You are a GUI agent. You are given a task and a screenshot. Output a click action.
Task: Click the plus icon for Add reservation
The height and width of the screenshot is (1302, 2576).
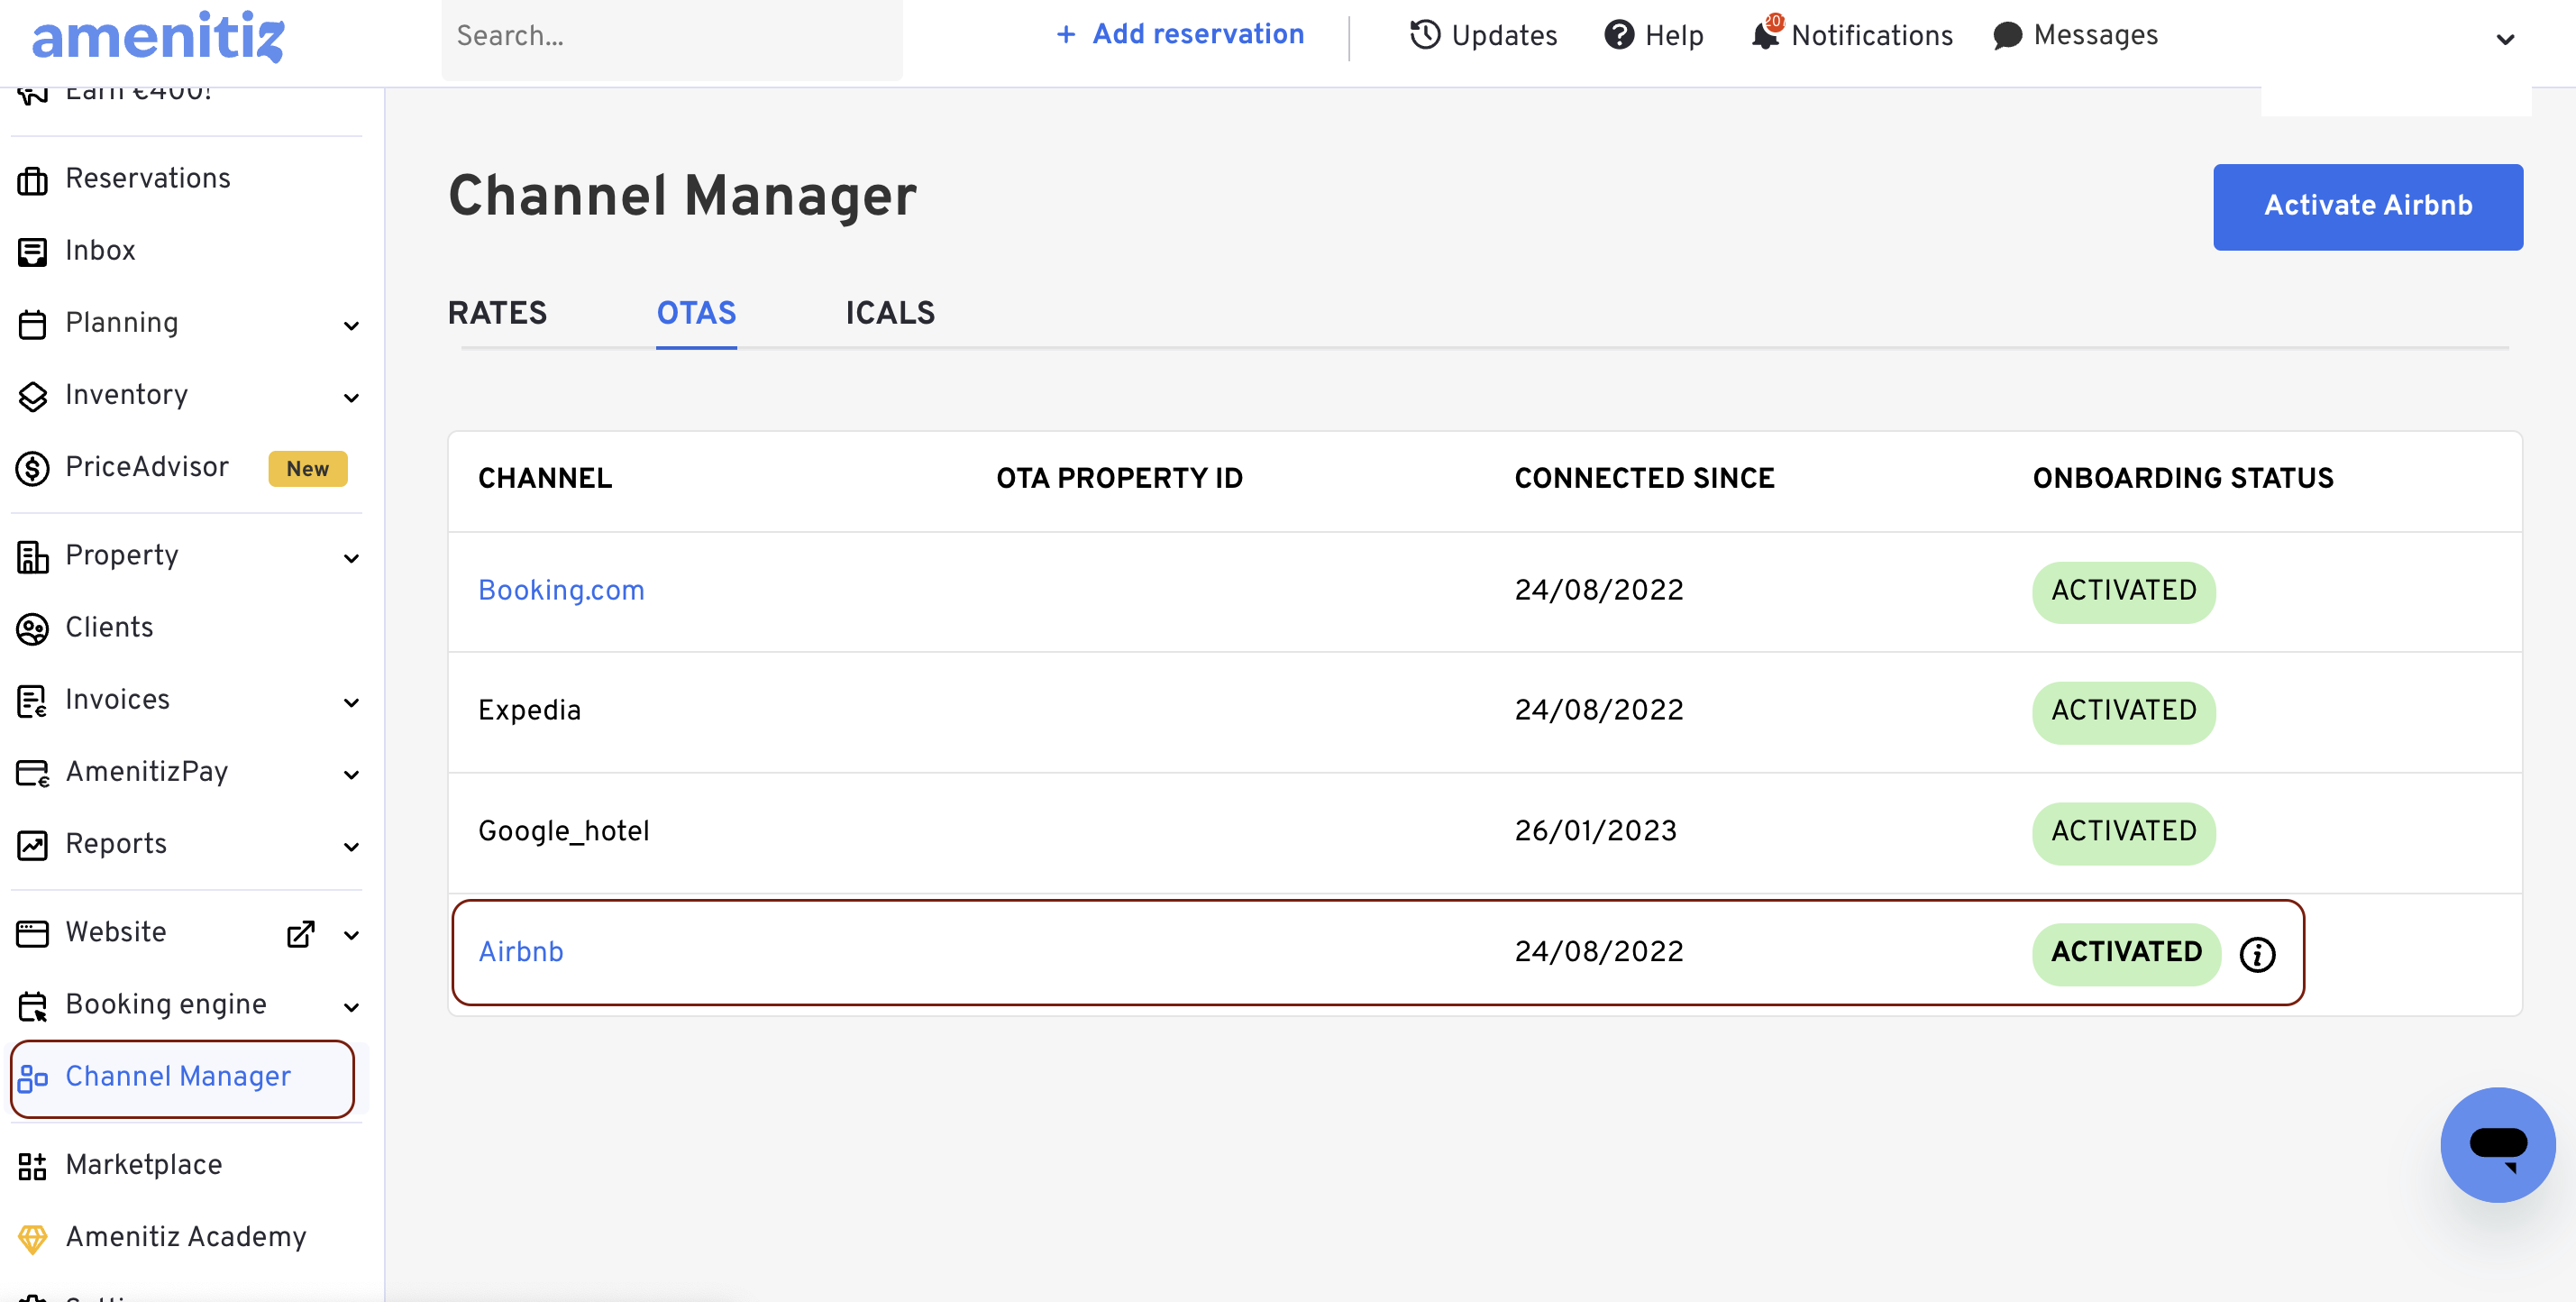(1066, 35)
